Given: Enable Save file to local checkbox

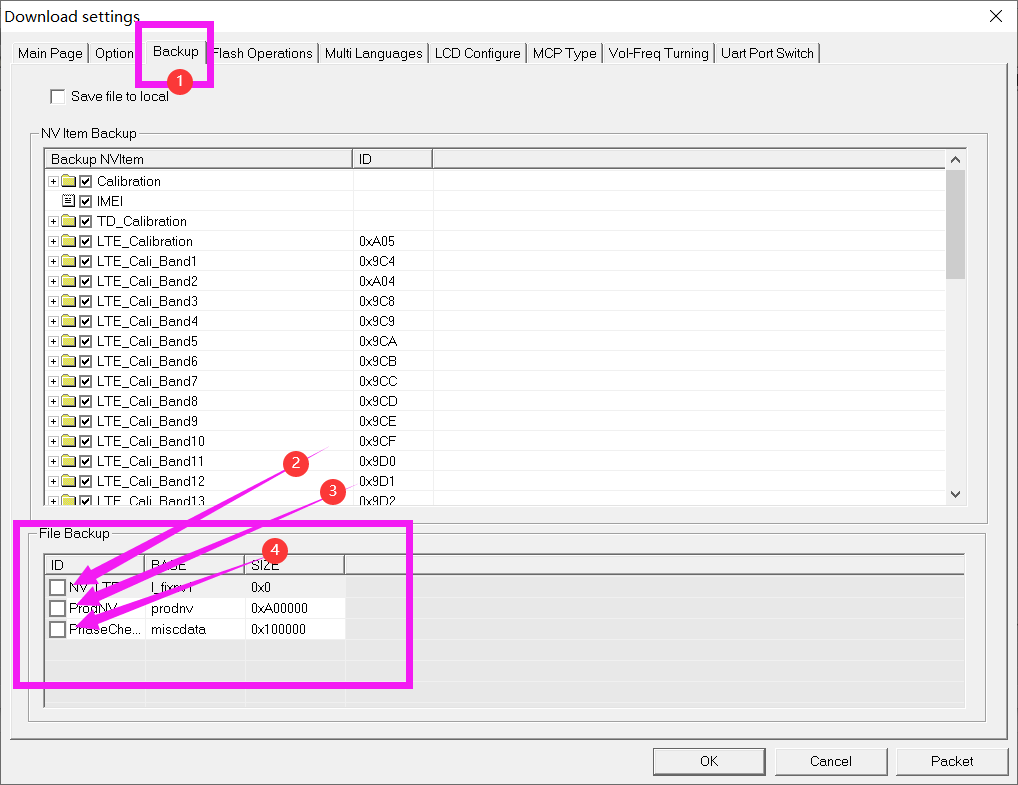Looking at the screenshot, I should 57,97.
